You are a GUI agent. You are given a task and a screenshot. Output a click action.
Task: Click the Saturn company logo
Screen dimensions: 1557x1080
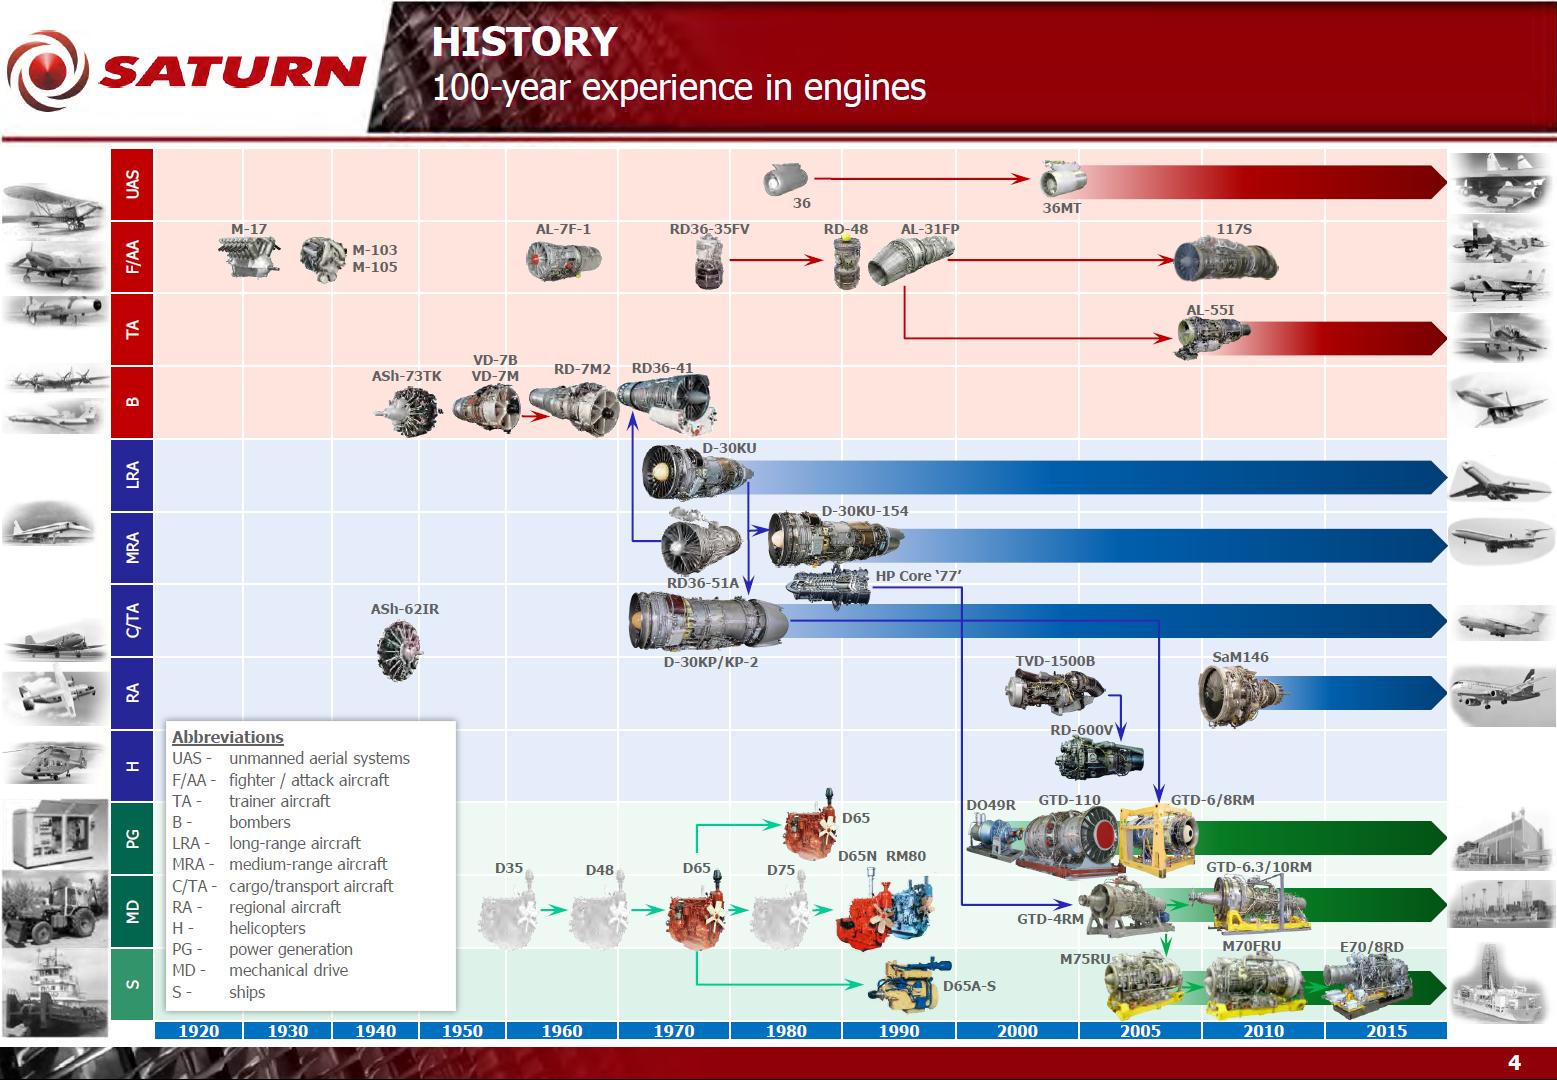(185, 70)
